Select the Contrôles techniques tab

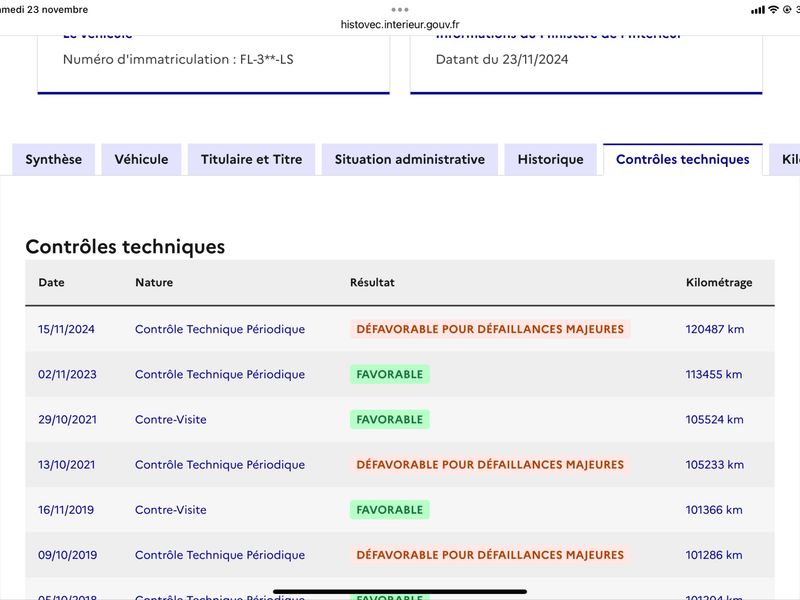(x=683, y=159)
